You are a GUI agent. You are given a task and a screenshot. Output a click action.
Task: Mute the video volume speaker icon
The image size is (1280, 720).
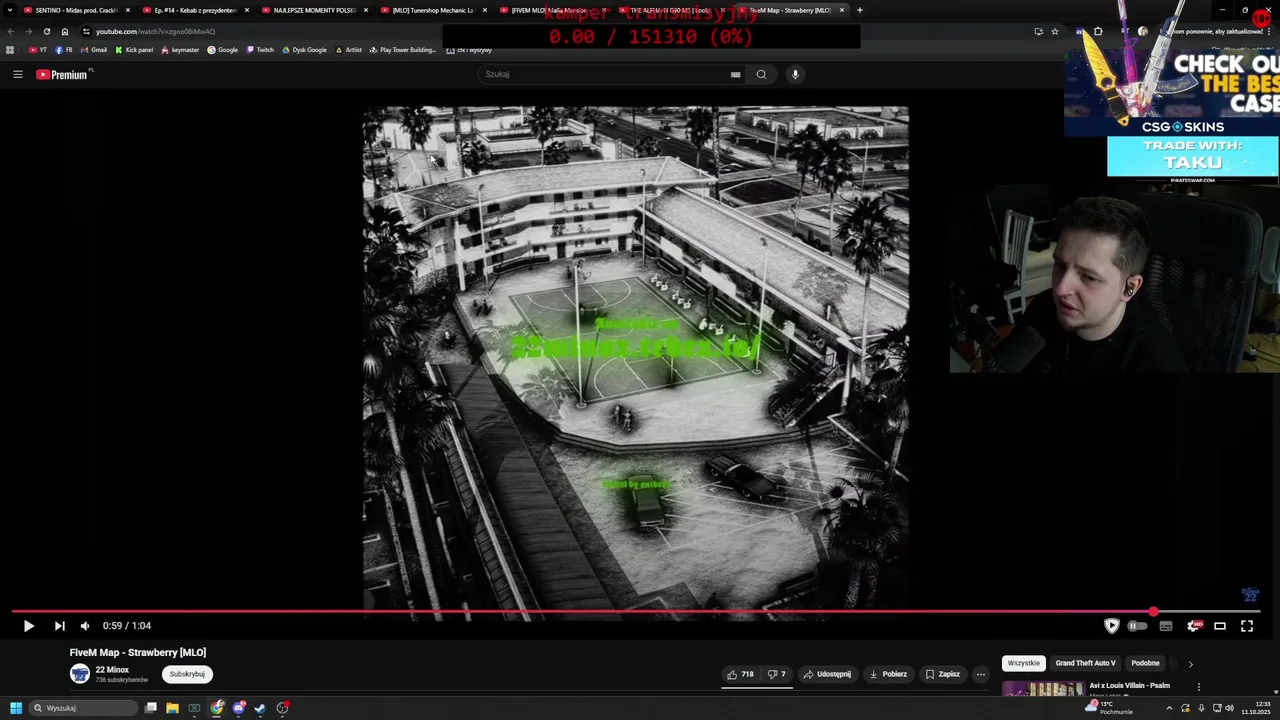[85, 626]
